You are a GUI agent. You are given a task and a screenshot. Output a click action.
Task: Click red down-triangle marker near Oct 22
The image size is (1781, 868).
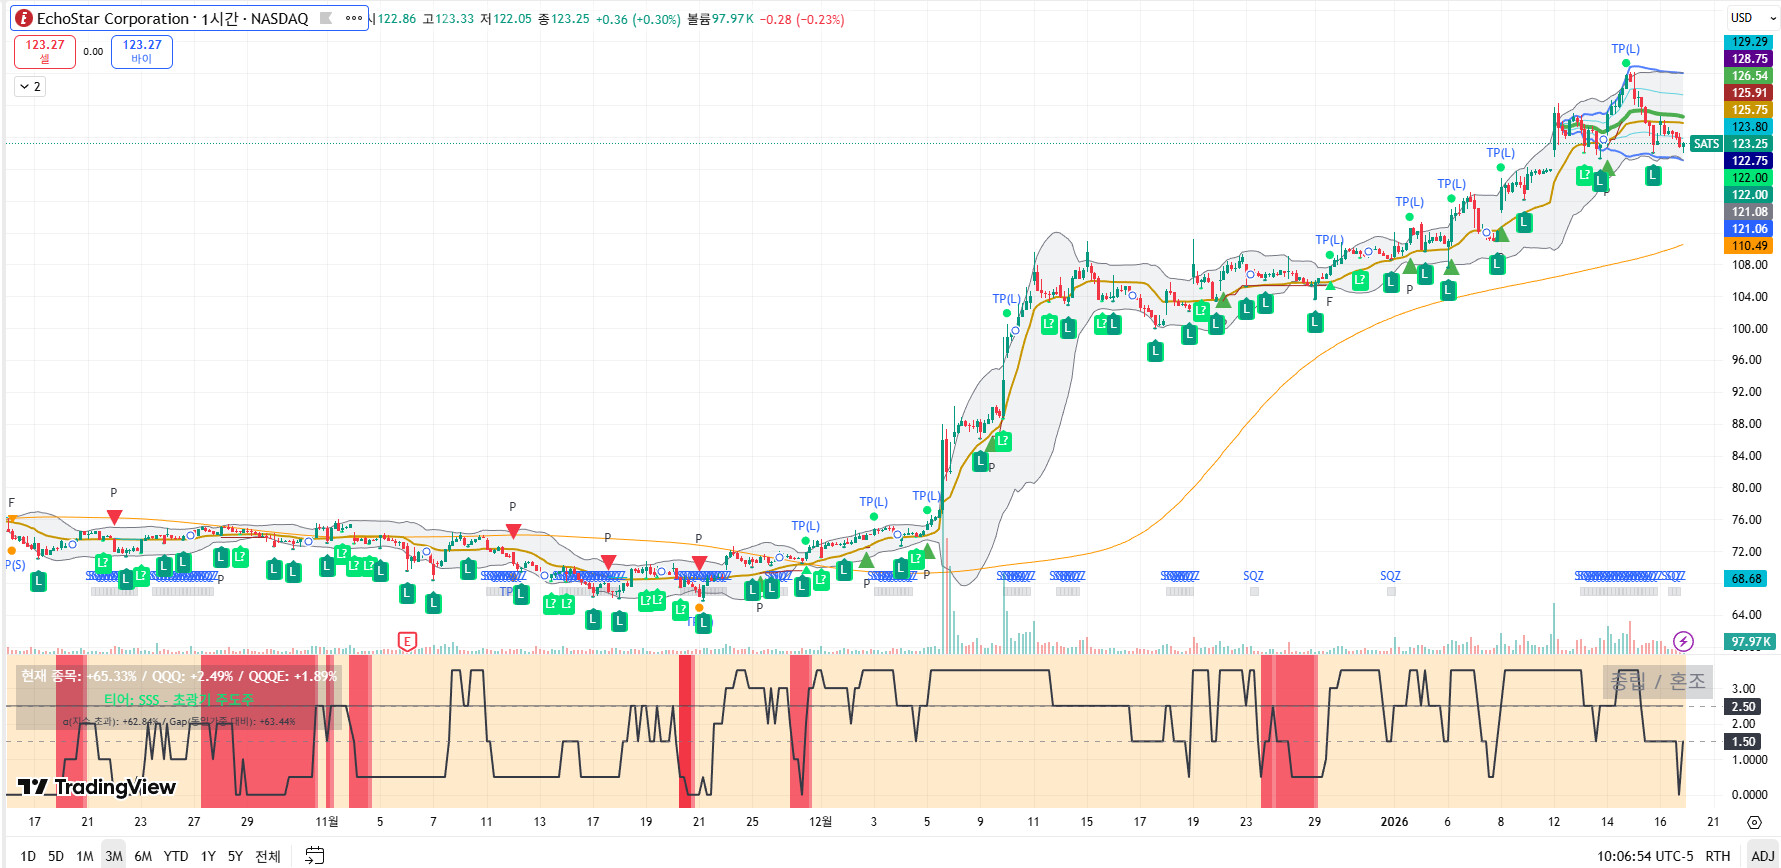click(114, 517)
